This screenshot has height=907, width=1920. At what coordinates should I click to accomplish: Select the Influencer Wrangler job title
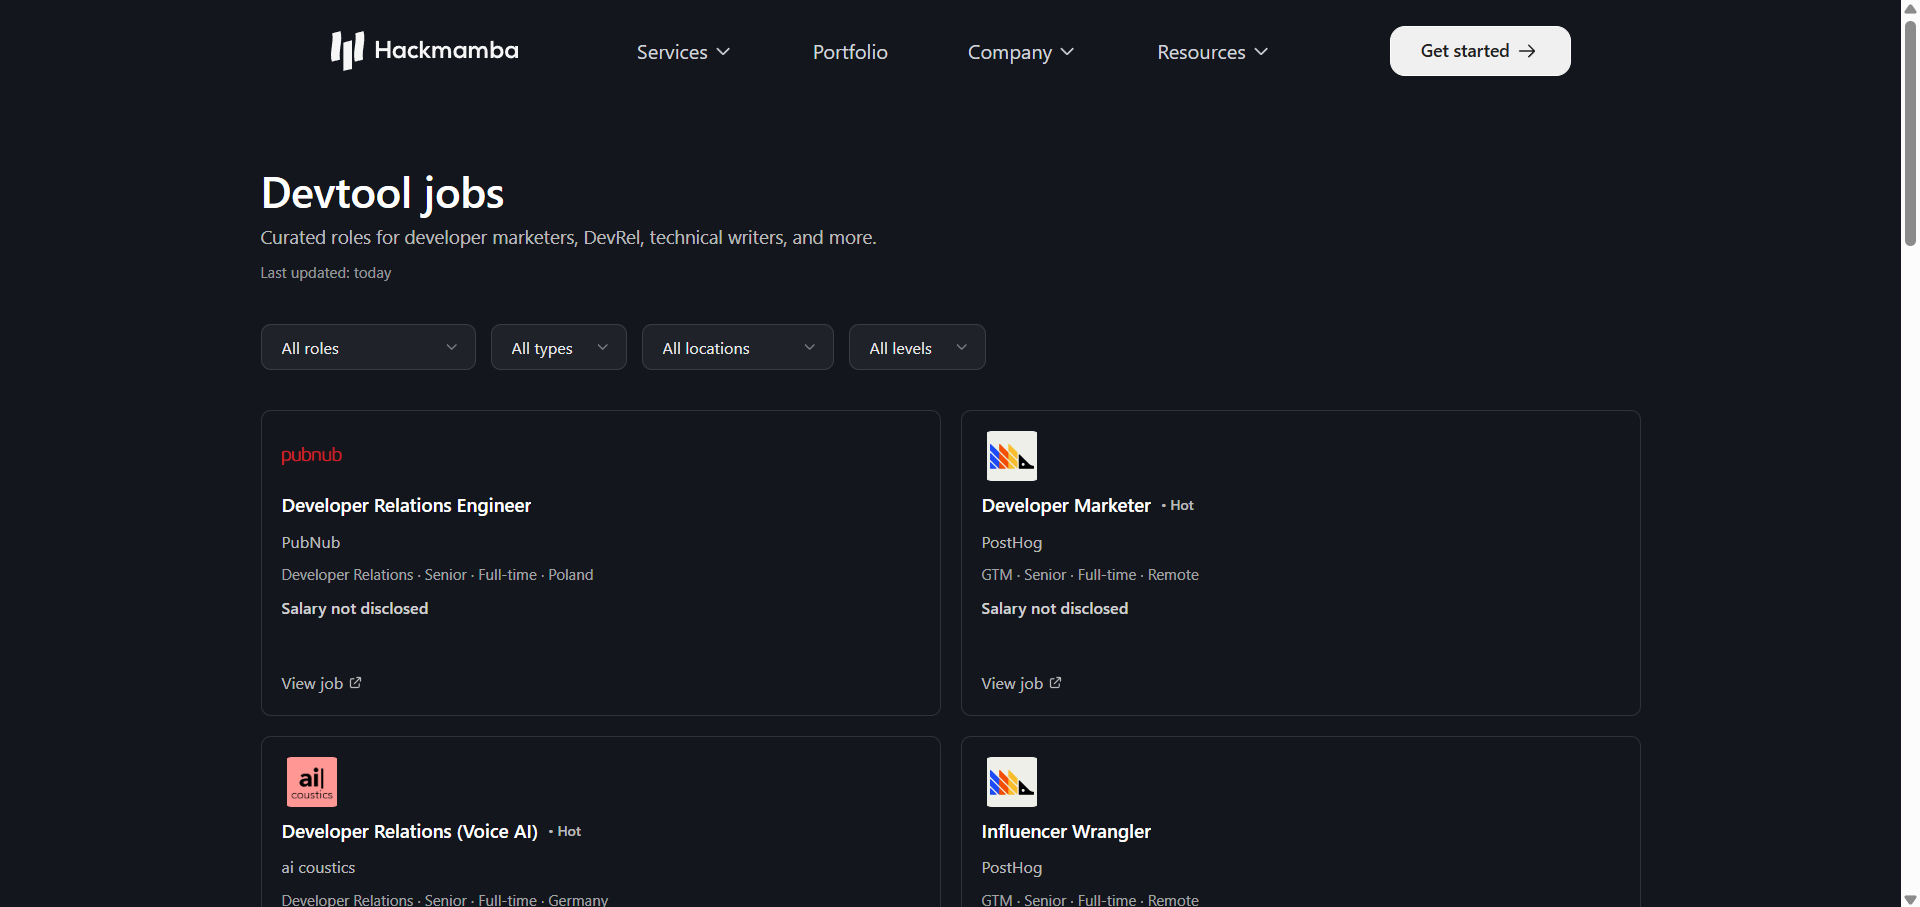pyautogui.click(x=1066, y=832)
